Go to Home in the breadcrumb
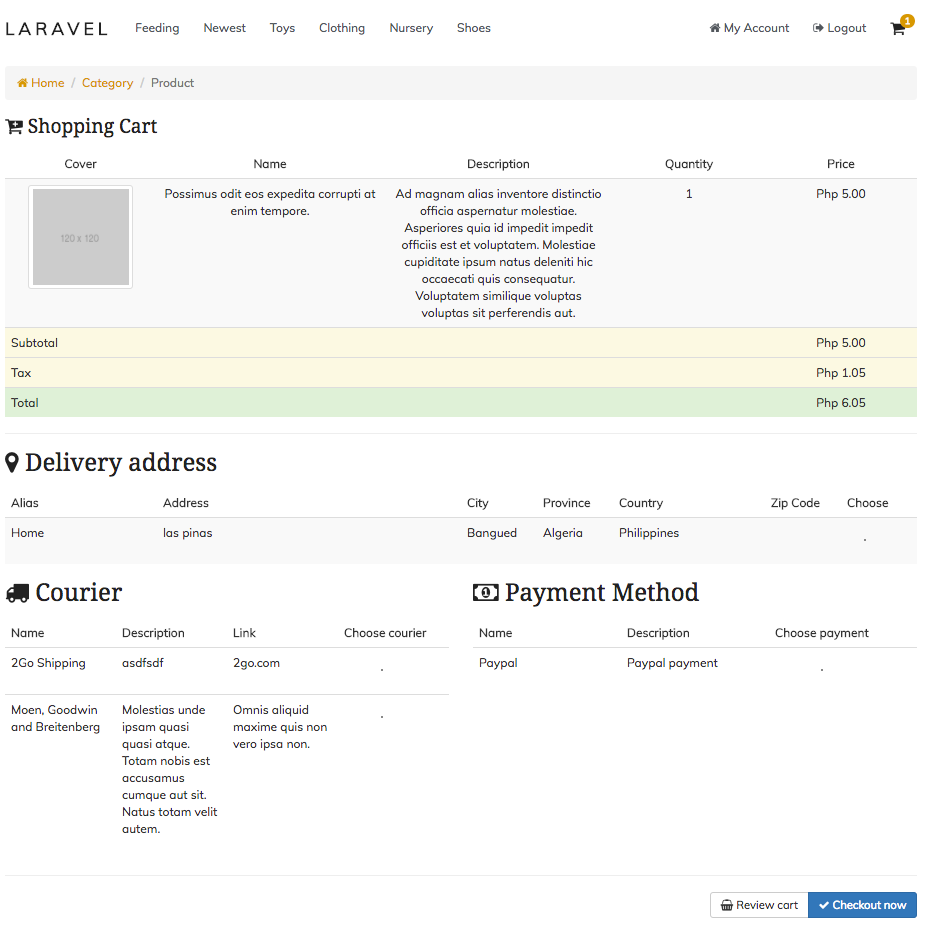Viewport: 935px width, 938px height. 41,83
